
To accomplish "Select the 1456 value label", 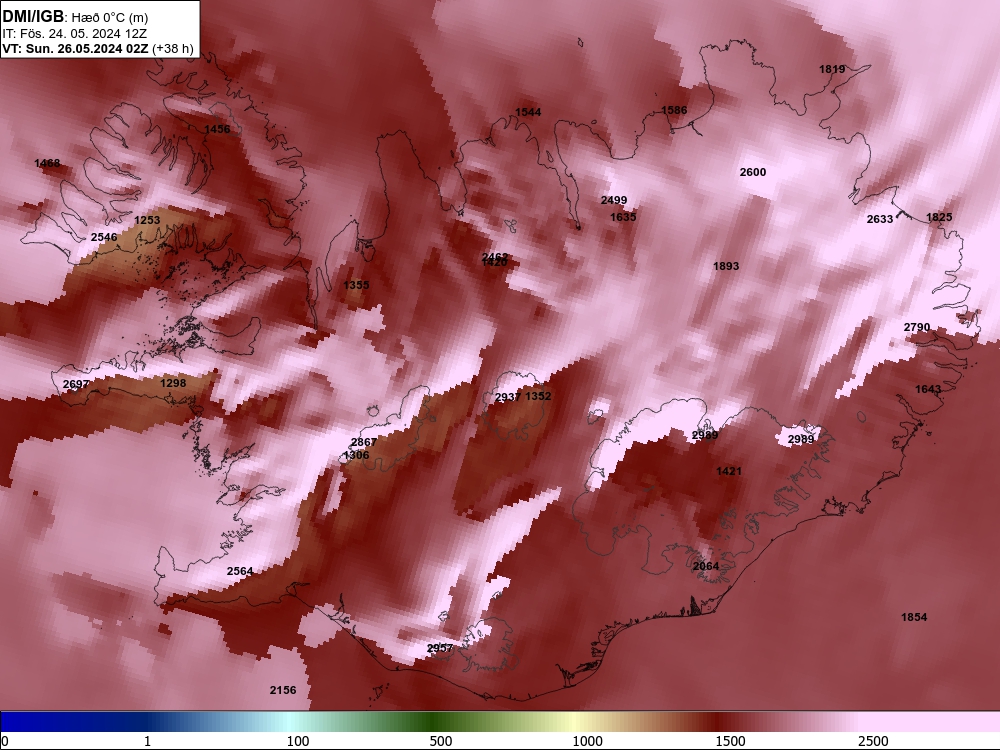I will 217,129.
